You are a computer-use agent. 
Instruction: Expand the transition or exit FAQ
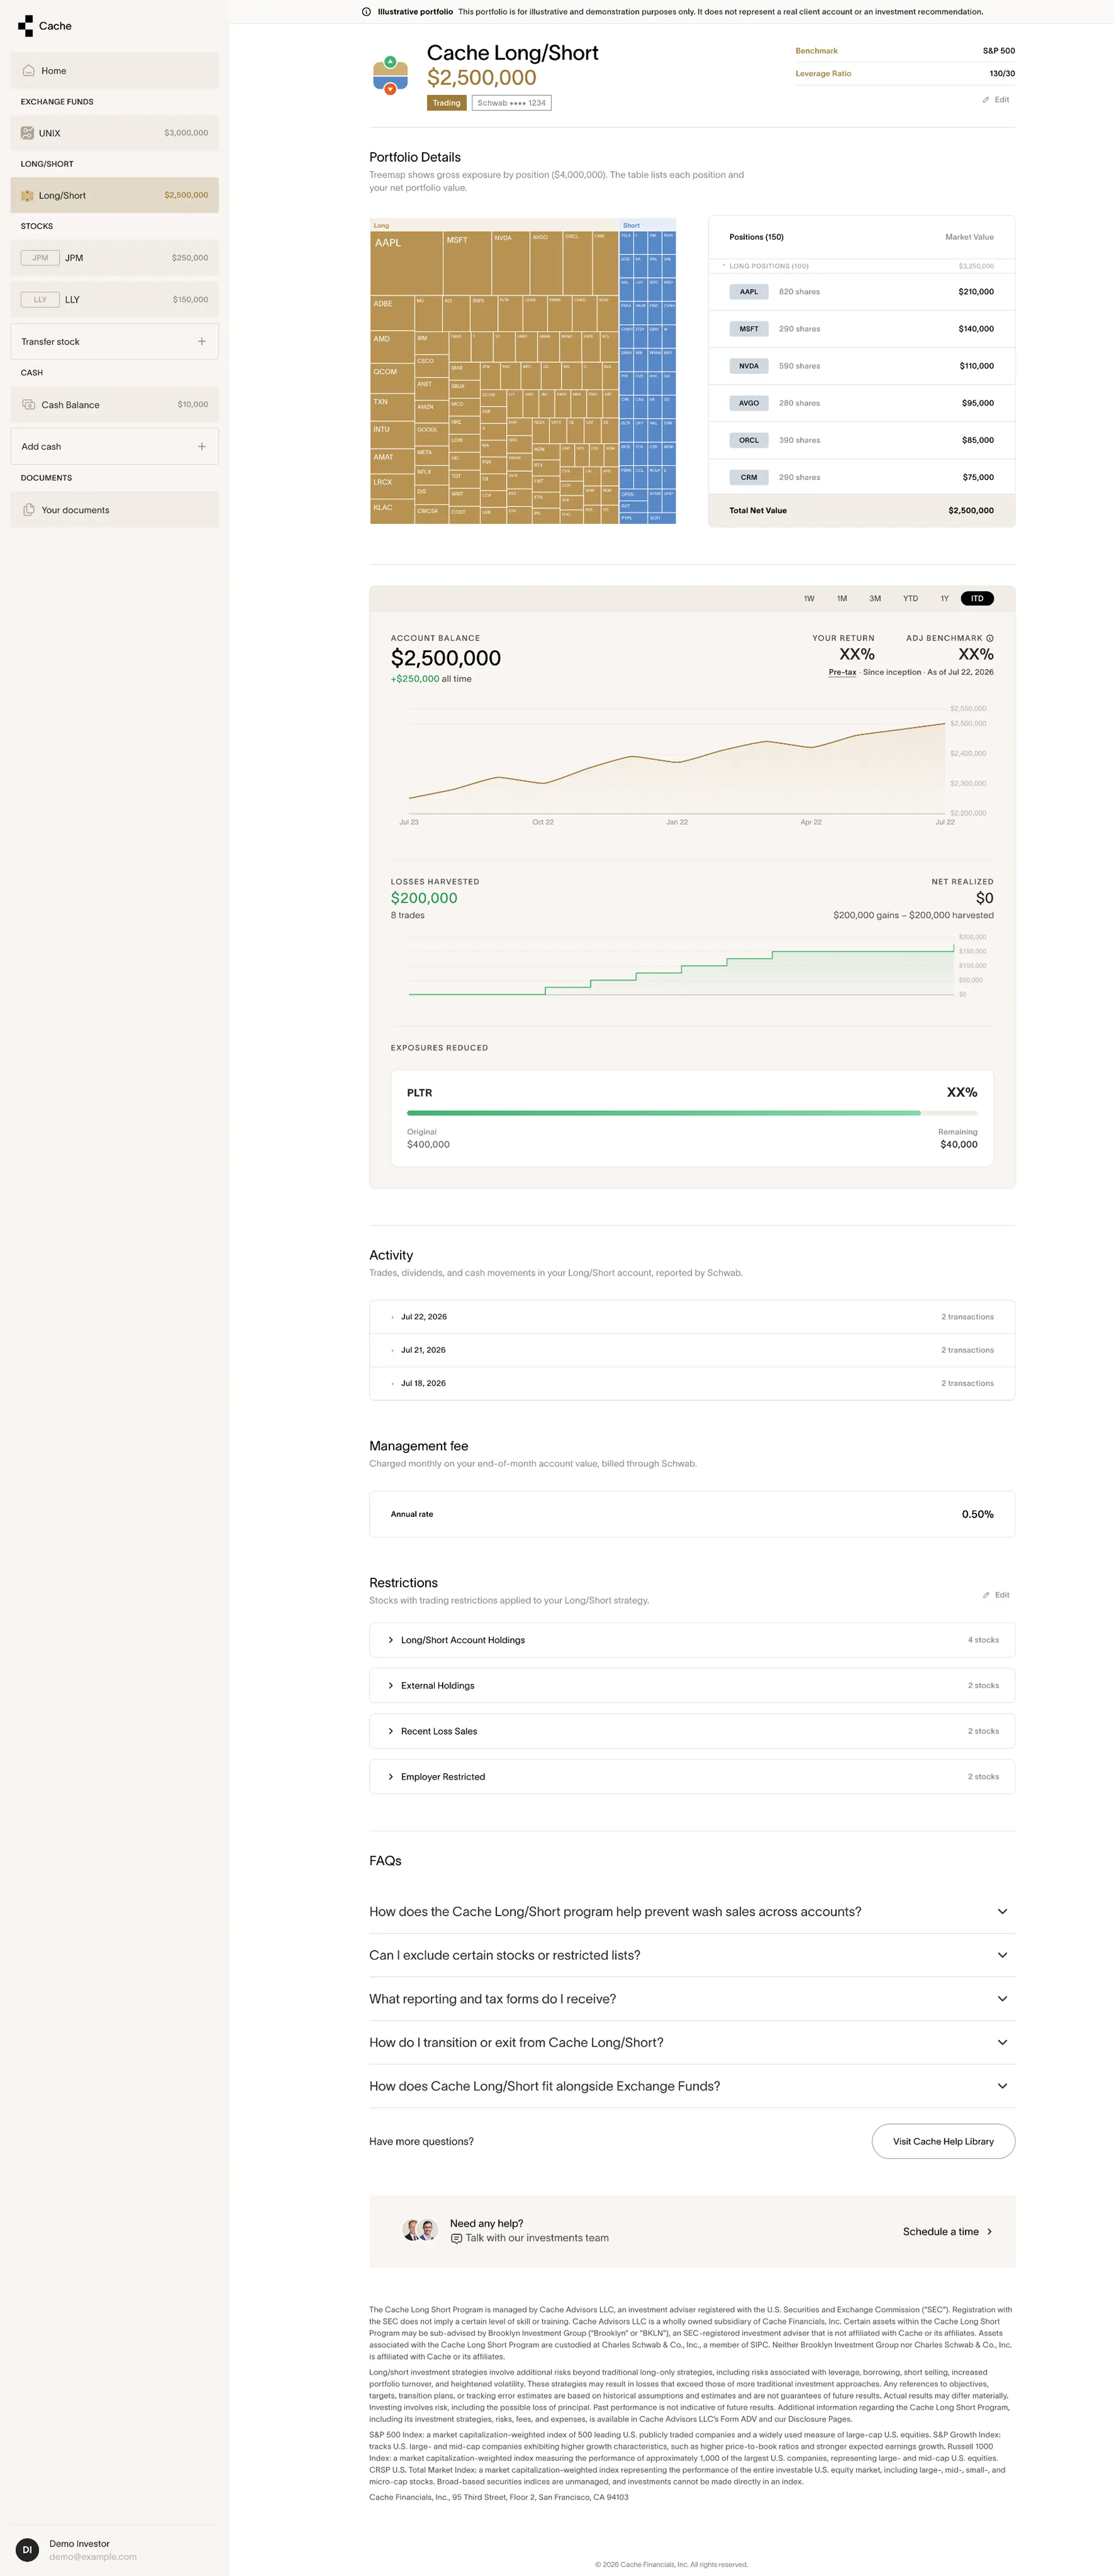click(692, 2043)
